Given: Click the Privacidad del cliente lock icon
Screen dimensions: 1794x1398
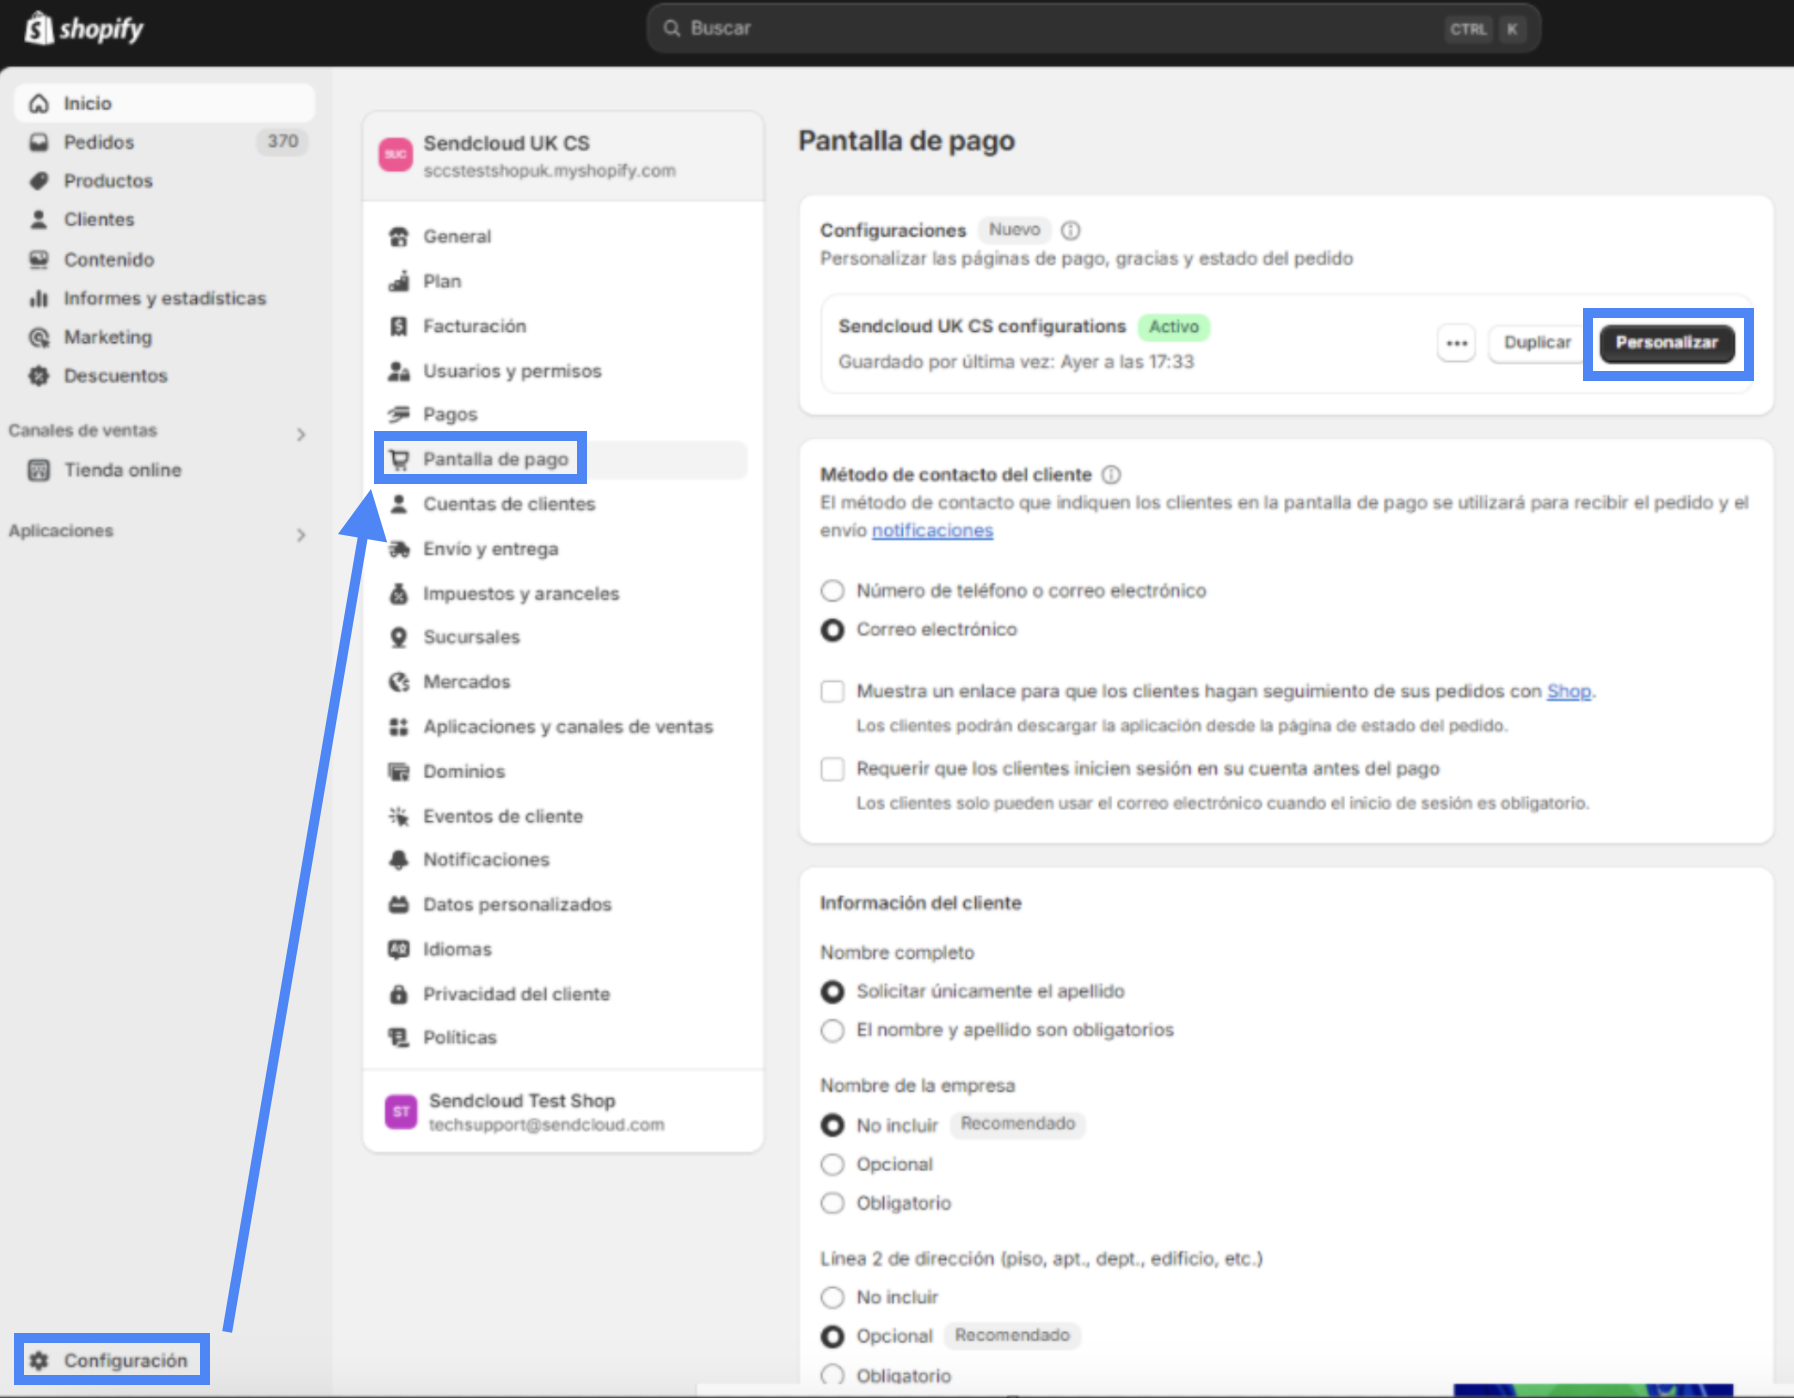Looking at the screenshot, I should pyautogui.click(x=399, y=994).
